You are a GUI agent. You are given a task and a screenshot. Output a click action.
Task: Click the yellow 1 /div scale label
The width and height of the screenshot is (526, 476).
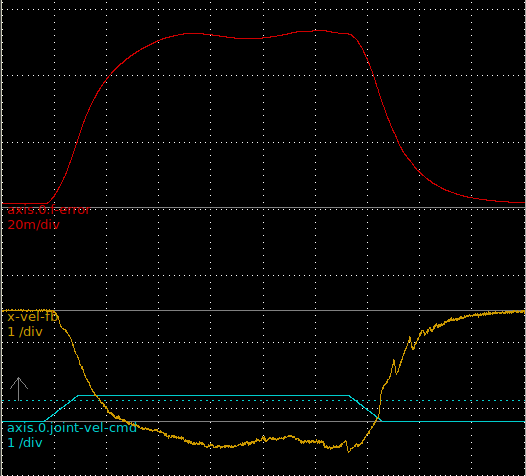[x=25, y=332]
